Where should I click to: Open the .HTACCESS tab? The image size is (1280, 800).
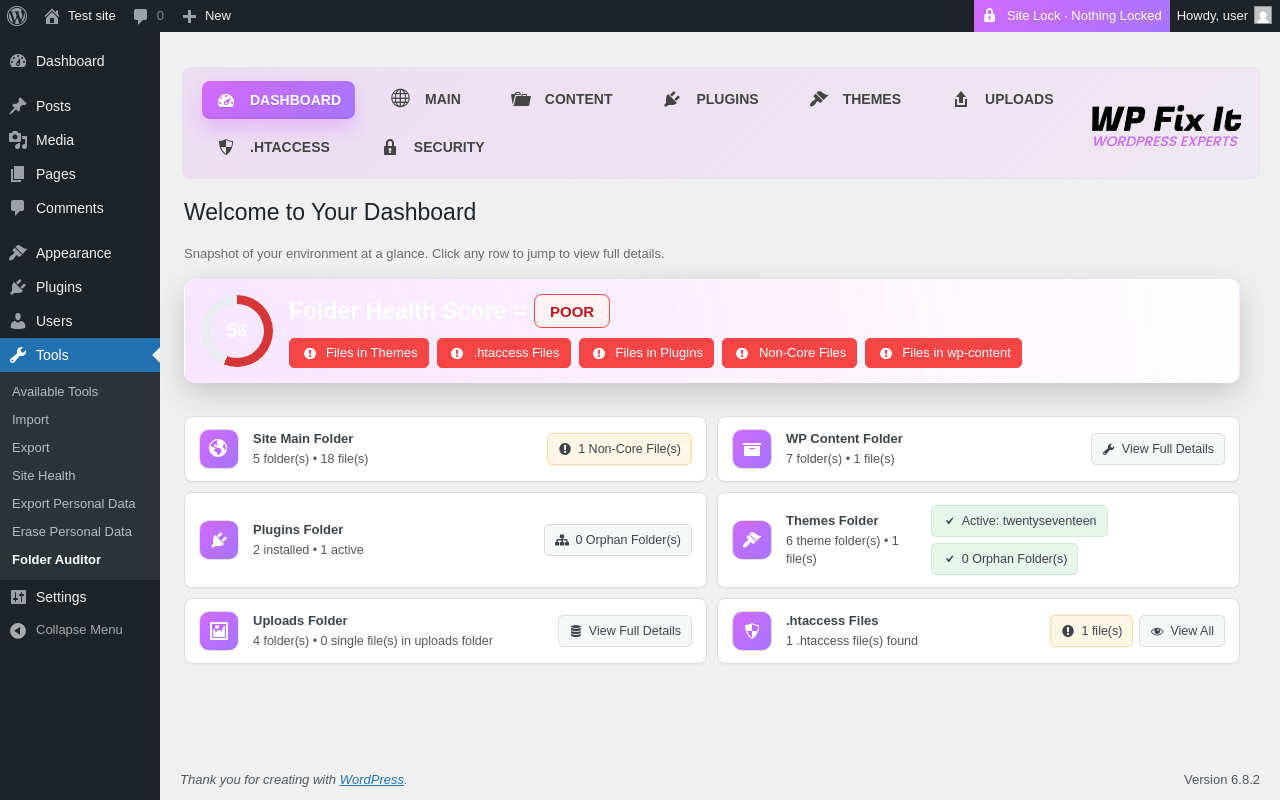274,147
